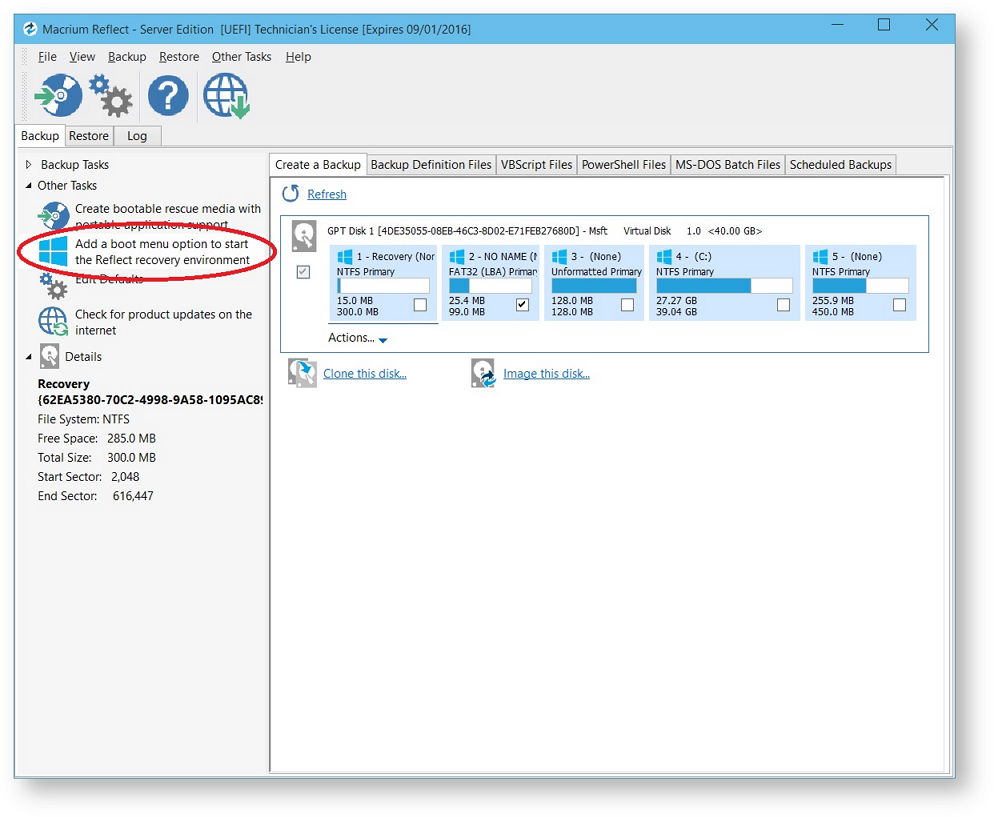Switch to the Log tab

tap(137, 136)
